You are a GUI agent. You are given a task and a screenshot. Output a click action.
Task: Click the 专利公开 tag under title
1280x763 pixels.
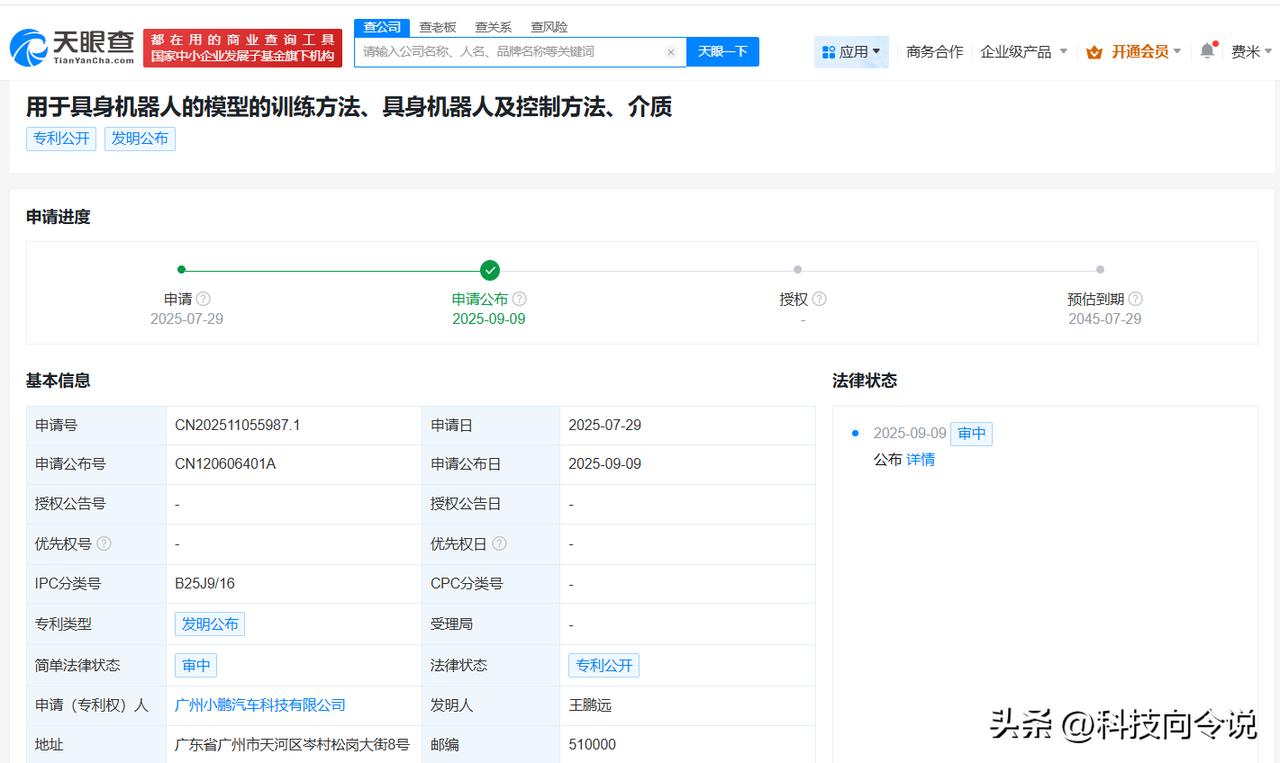pyautogui.click(x=61, y=139)
